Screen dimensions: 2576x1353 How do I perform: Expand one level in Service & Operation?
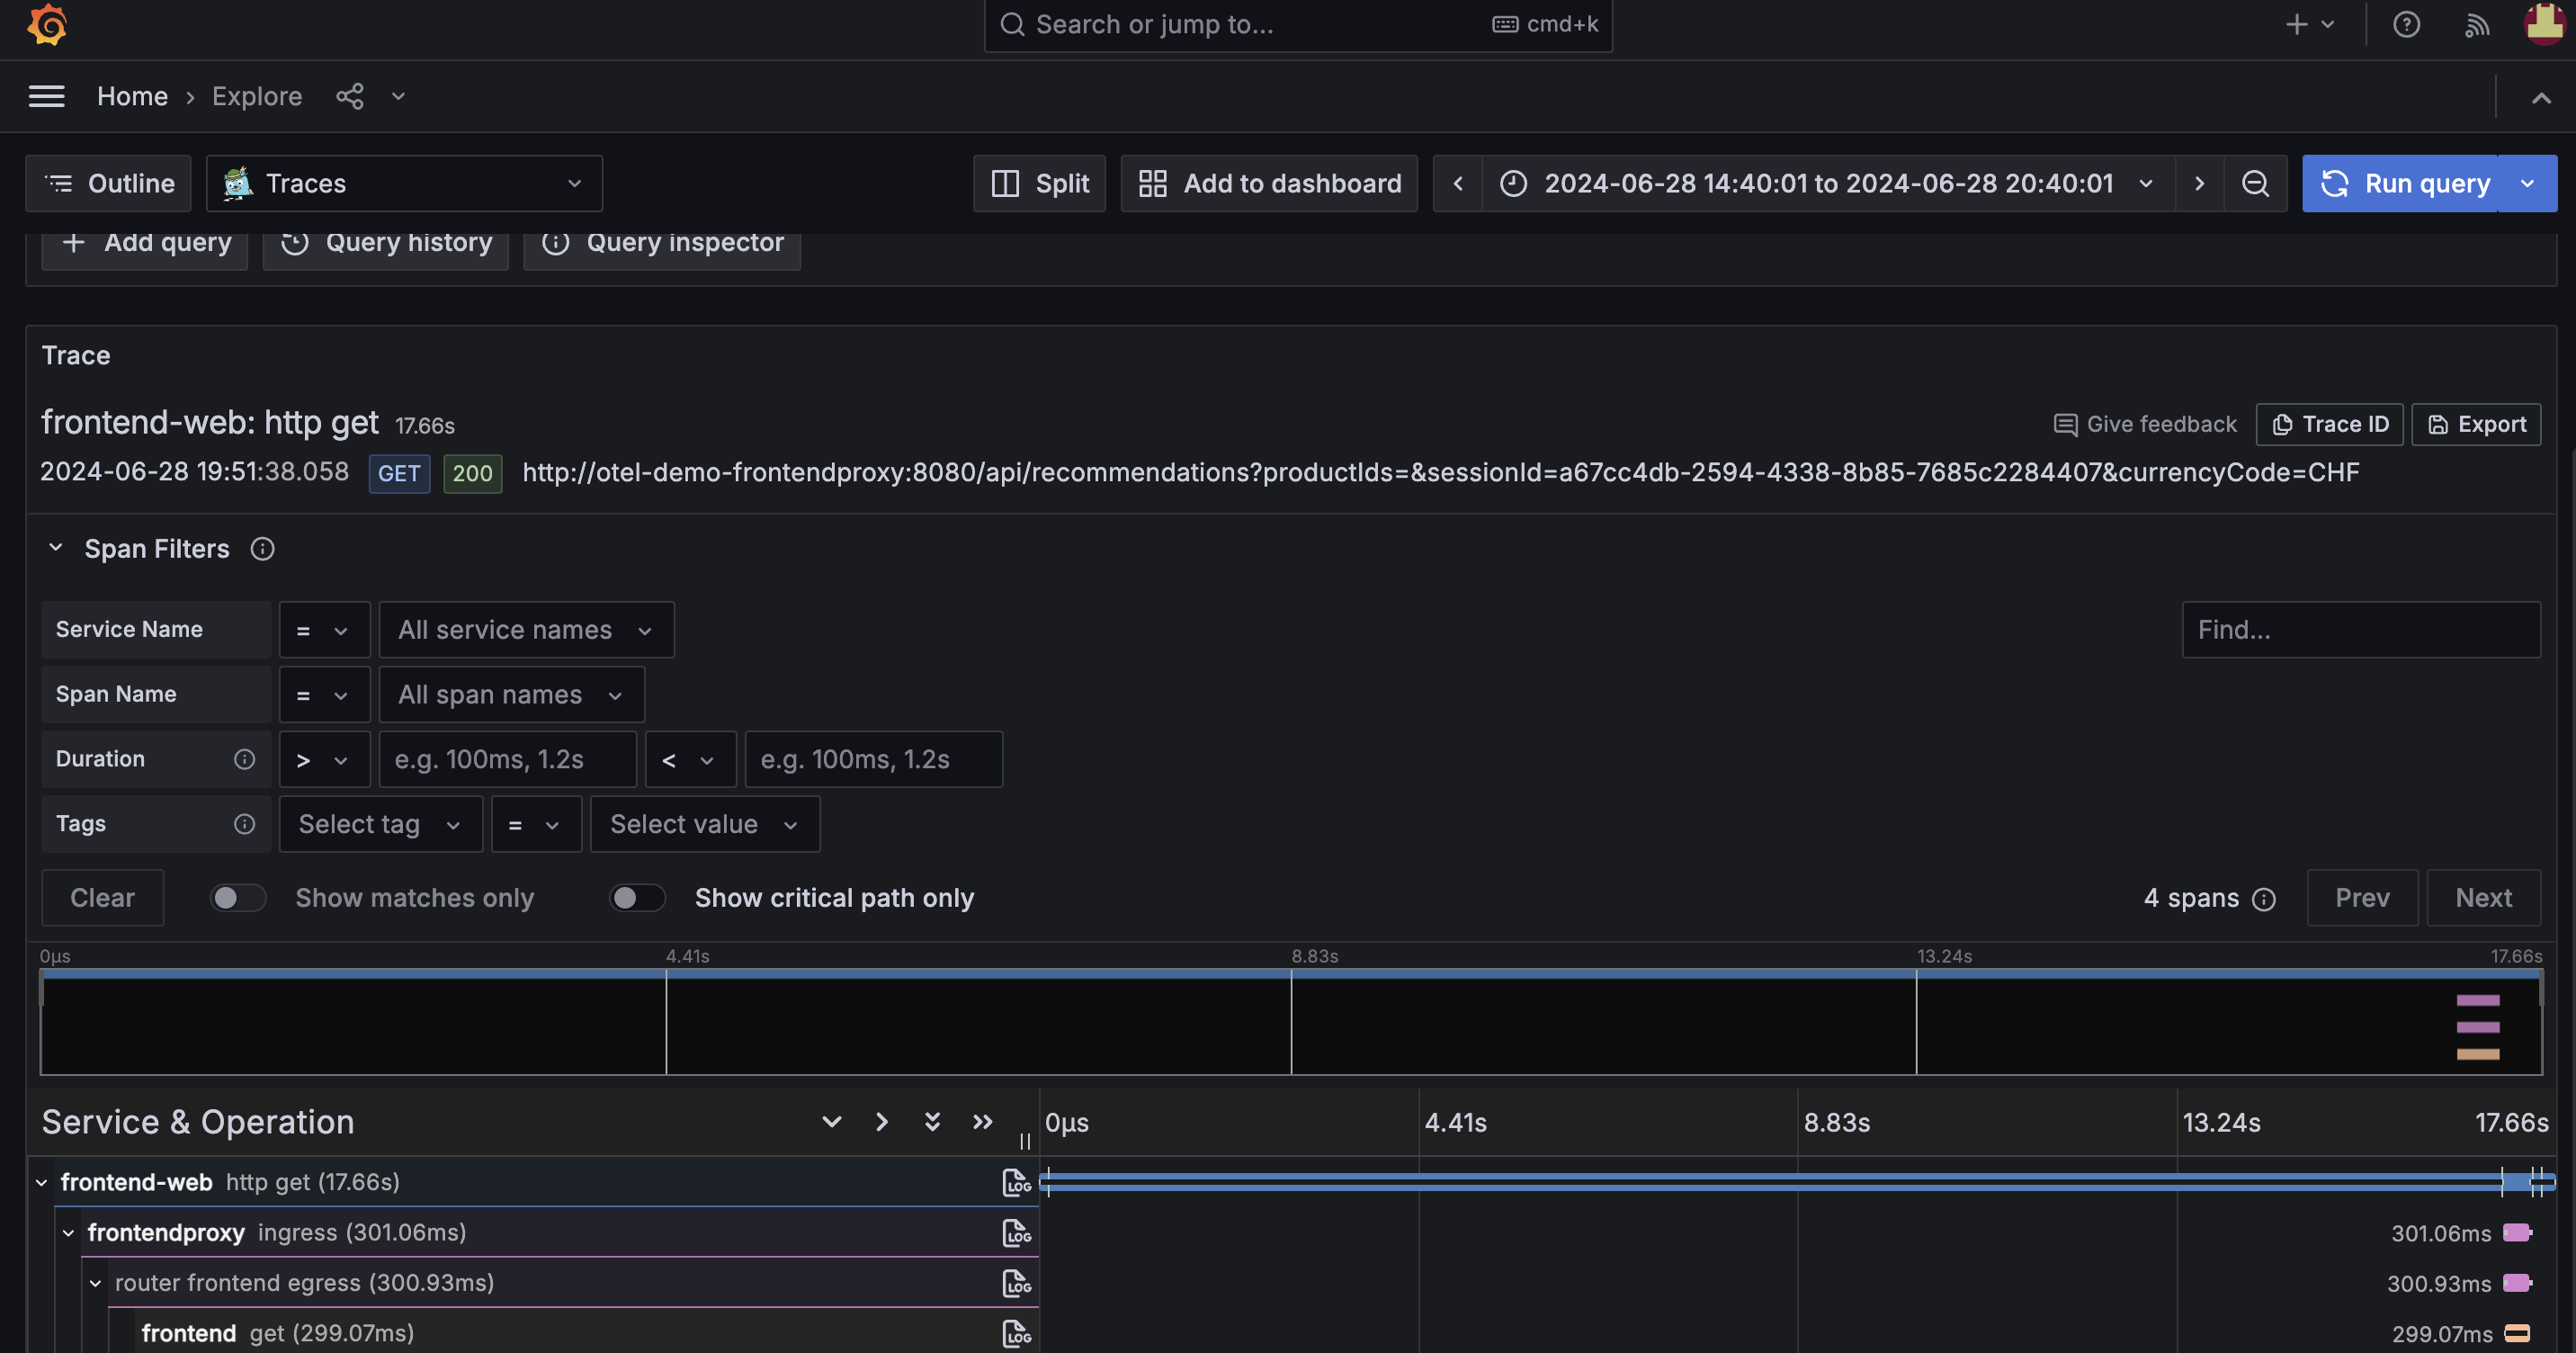tap(831, 1122)
